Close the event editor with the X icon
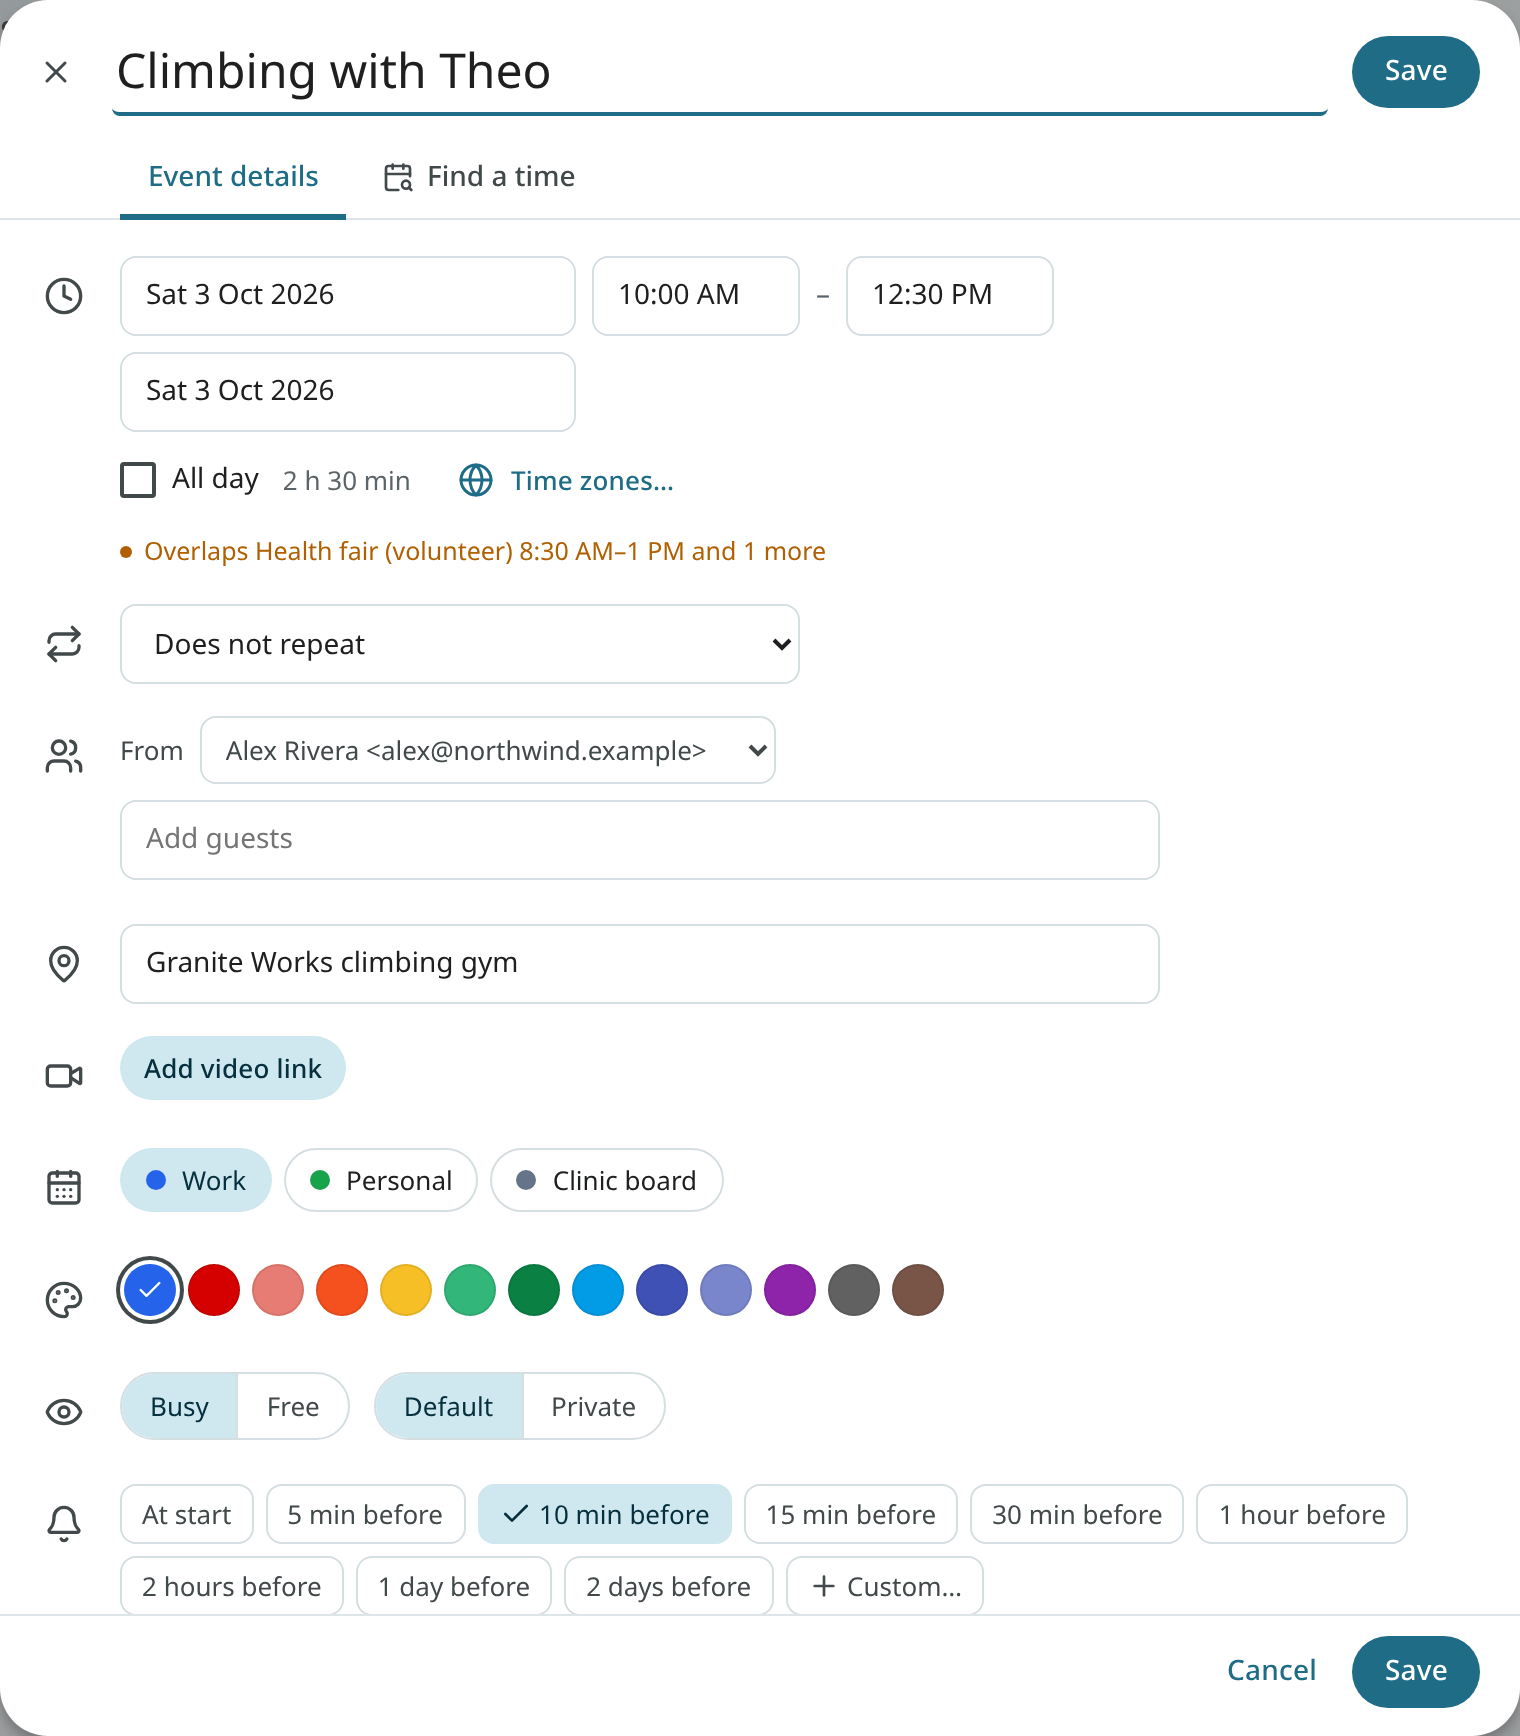Viewport: 1520px width, 1736px height. point(56,72)
